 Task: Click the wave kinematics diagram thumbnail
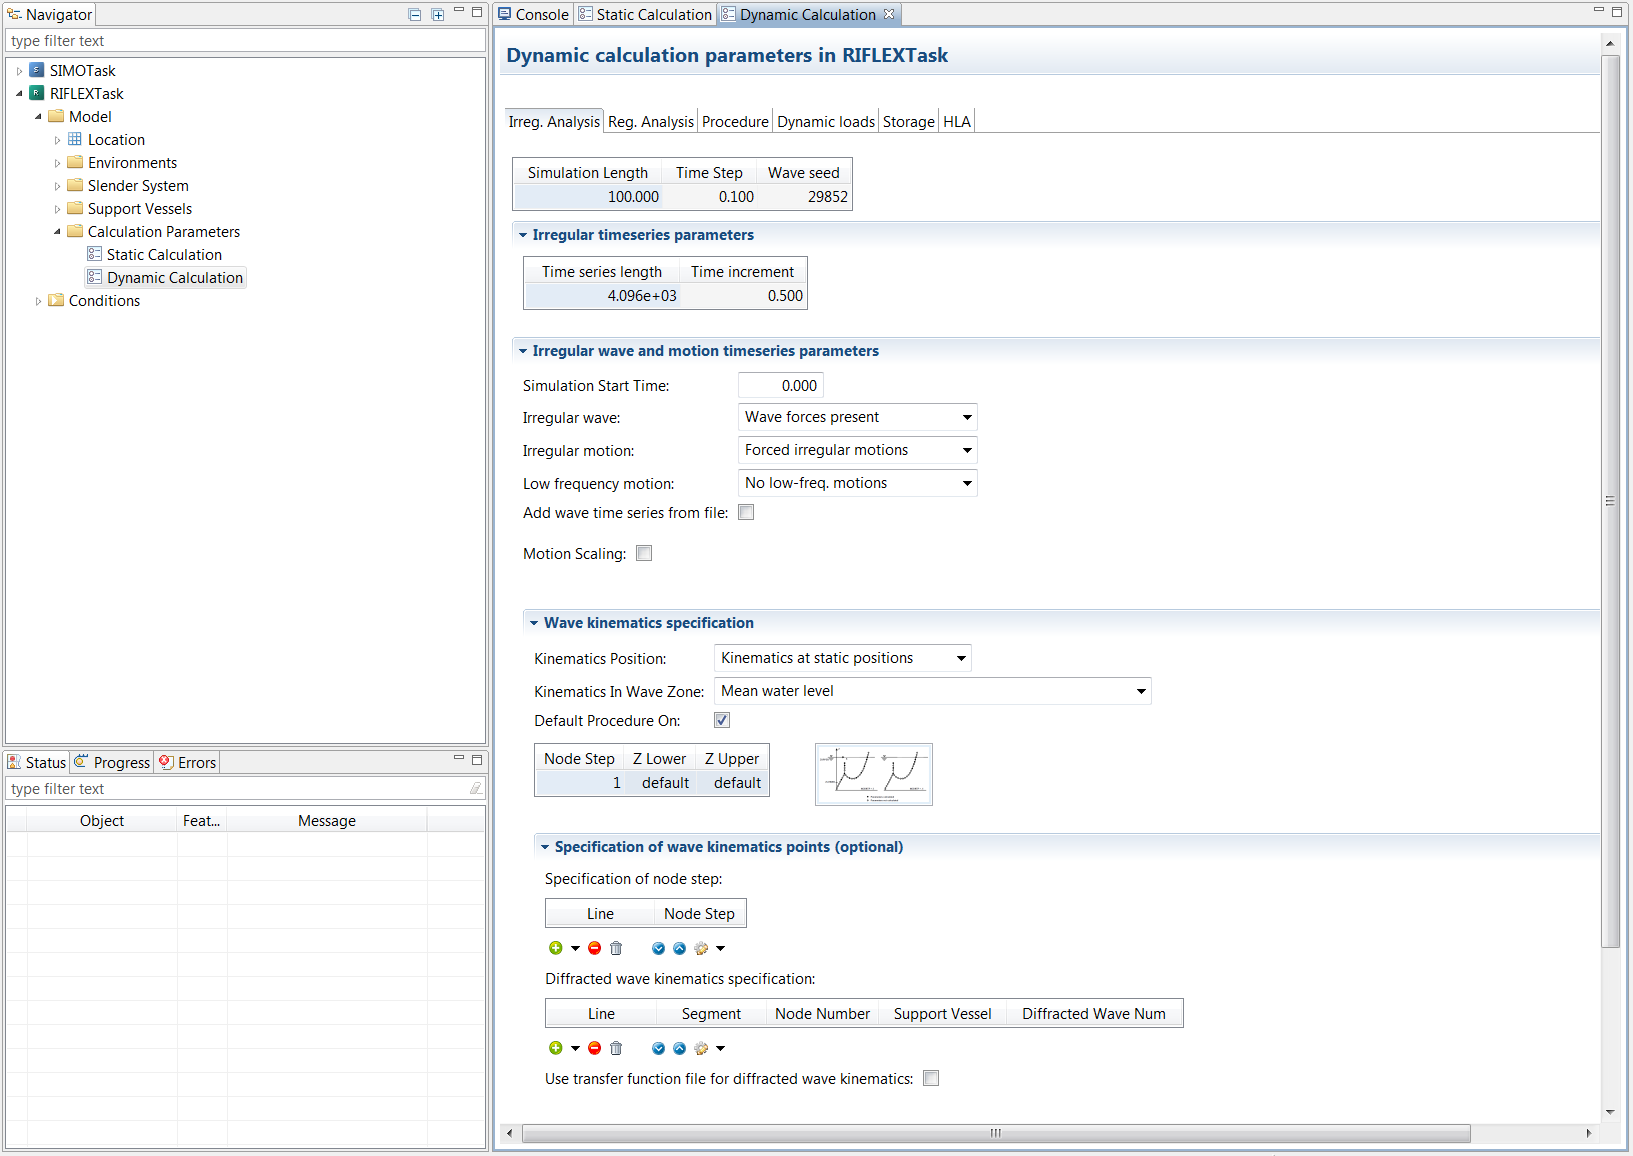coord(873,774)
